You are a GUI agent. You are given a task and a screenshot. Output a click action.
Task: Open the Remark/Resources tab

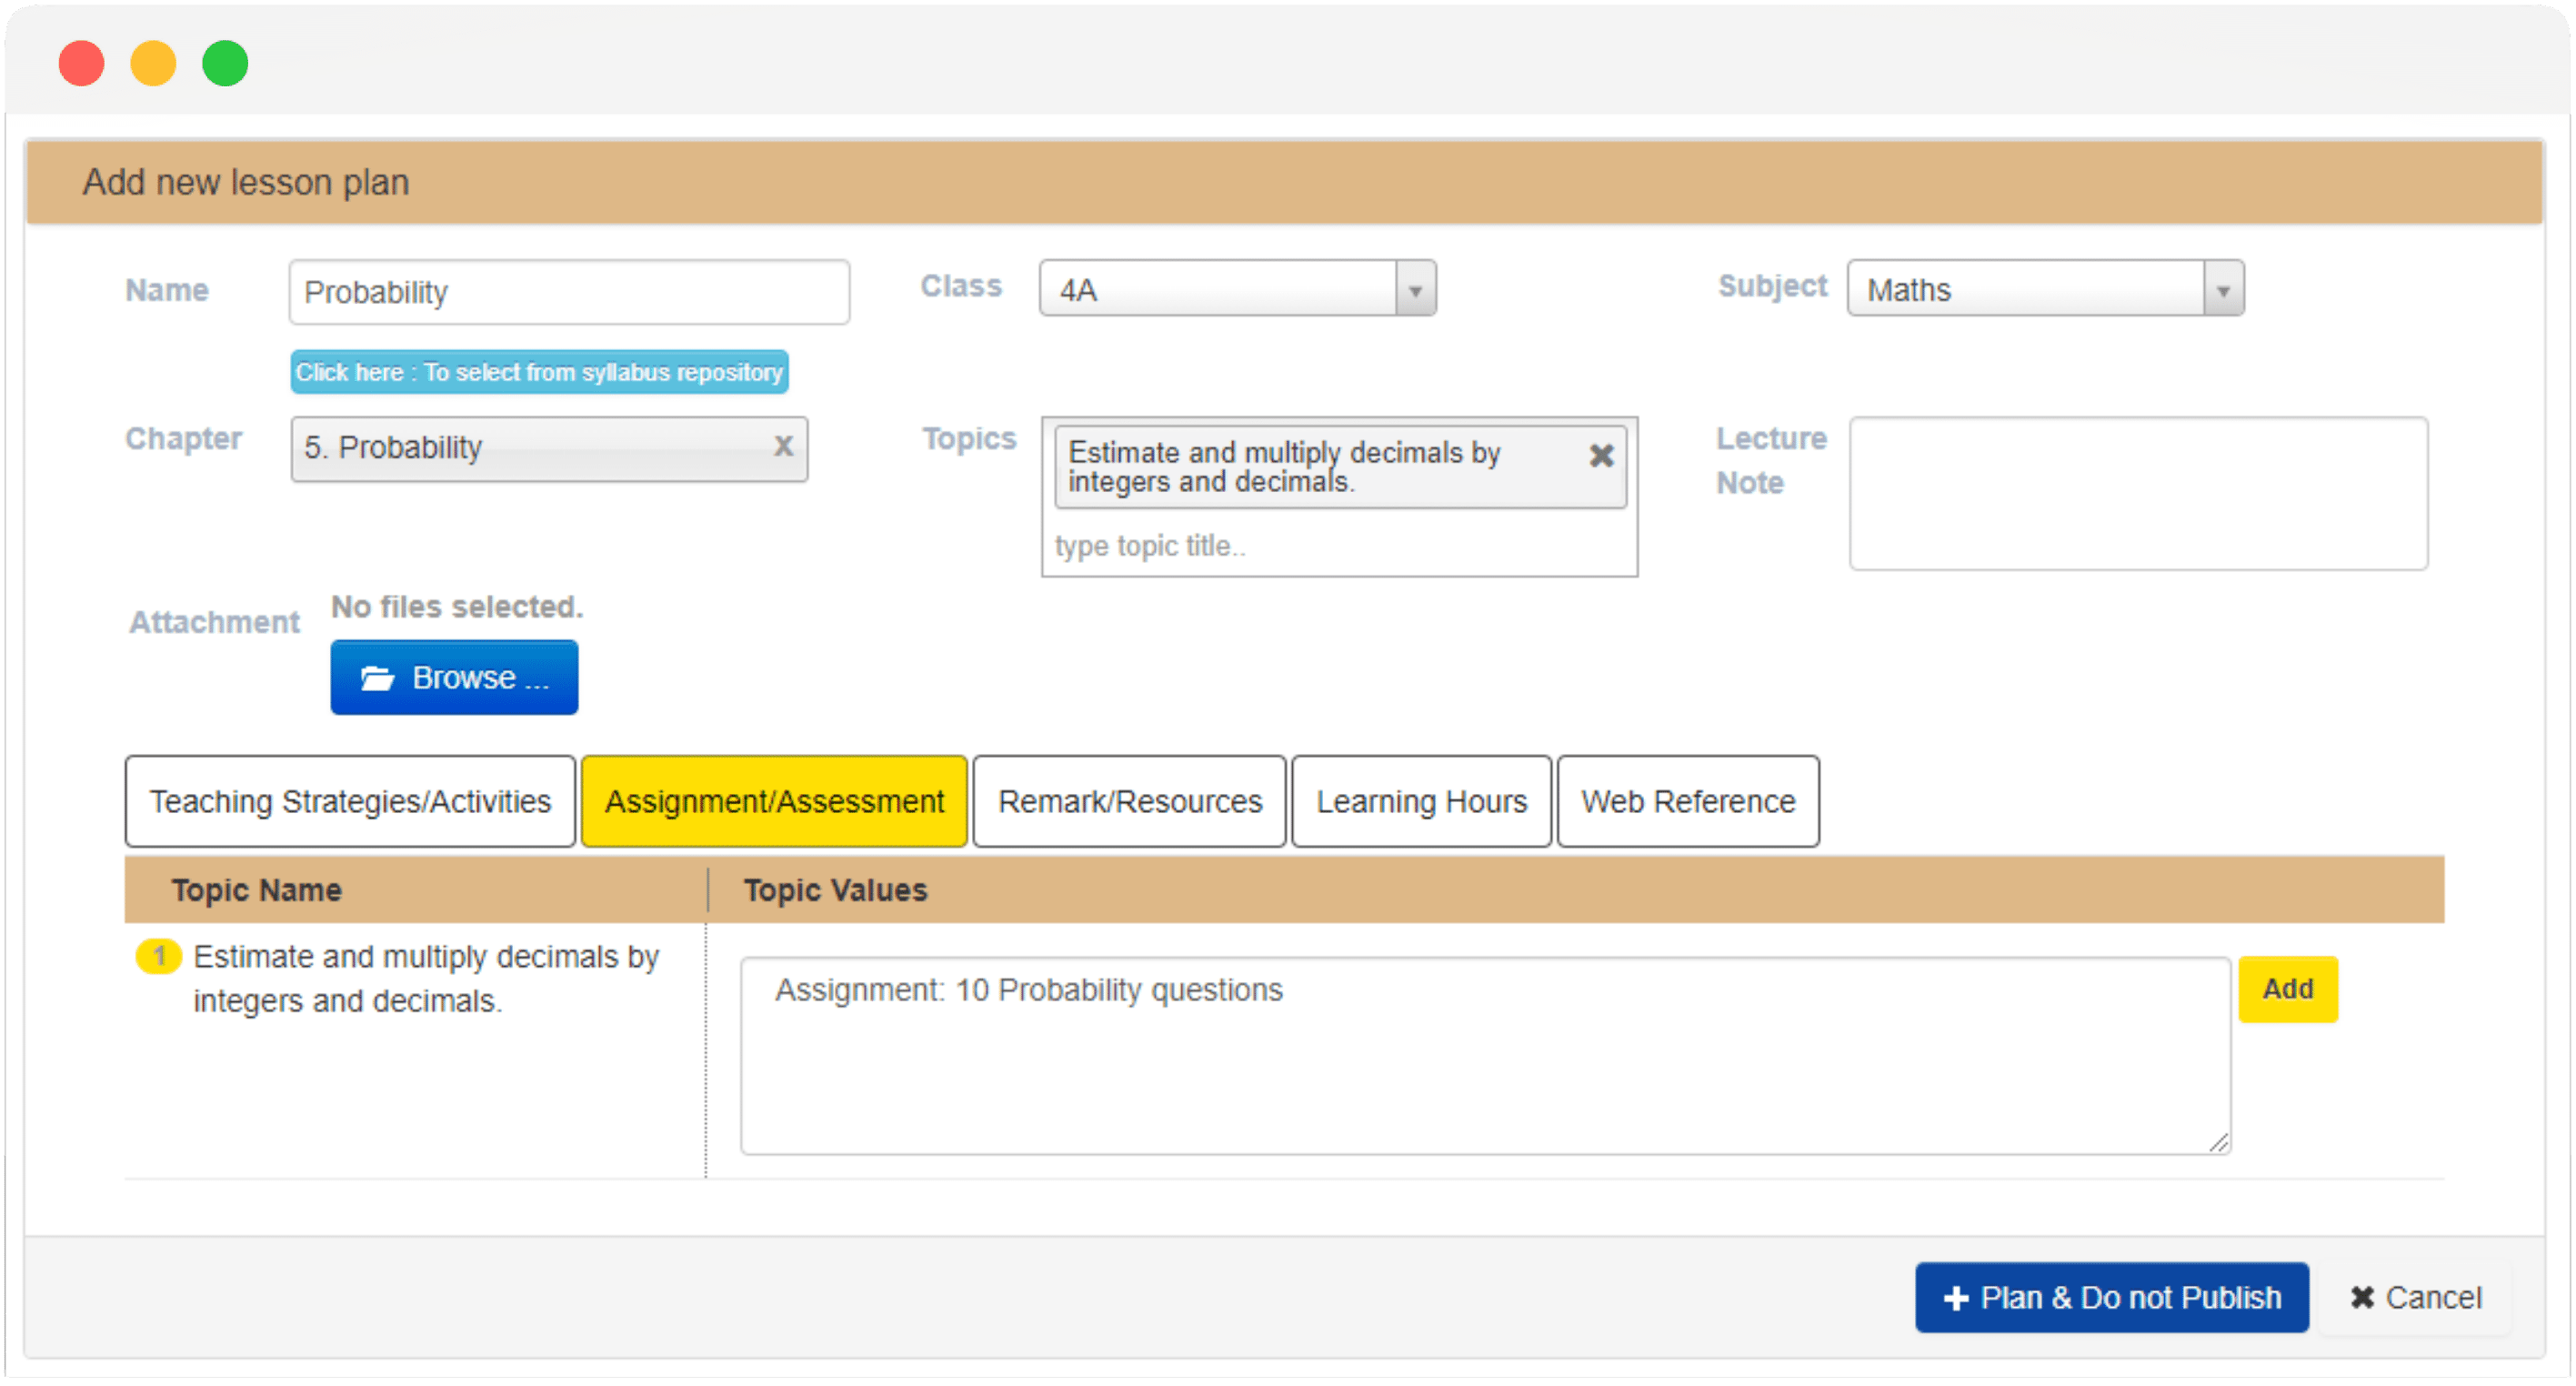click(x=1129, y=801)
